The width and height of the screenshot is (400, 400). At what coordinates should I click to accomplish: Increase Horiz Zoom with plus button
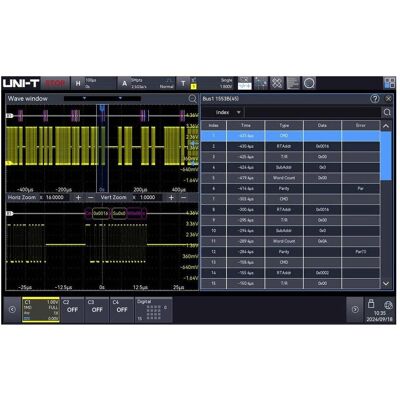[78, 198]
